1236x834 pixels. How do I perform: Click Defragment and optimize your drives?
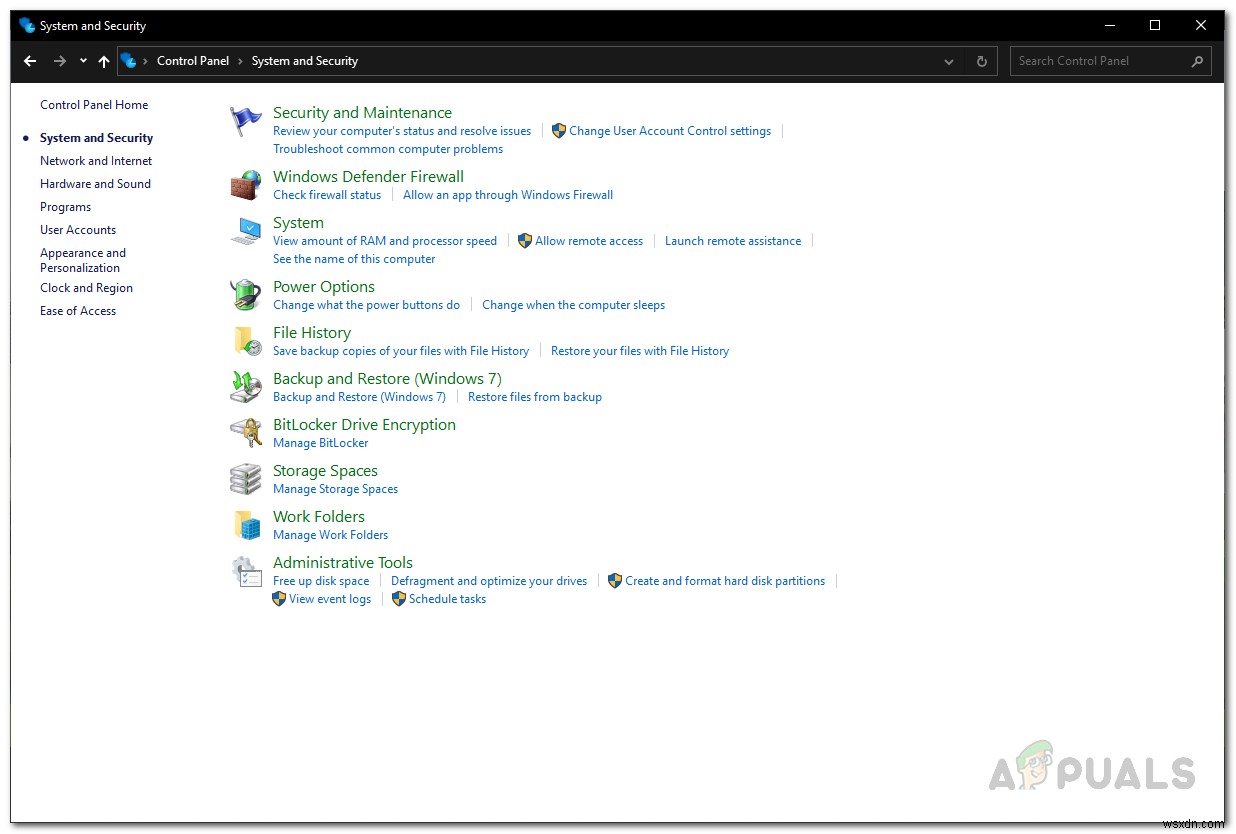click(489, 581)
